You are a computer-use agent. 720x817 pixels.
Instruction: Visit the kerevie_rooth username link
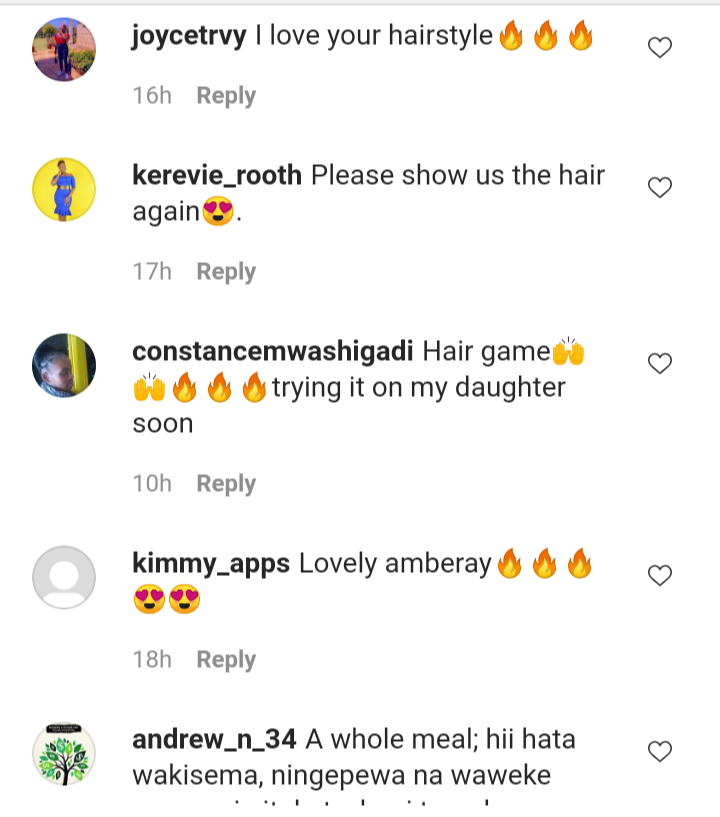click(x=217, y=176)
